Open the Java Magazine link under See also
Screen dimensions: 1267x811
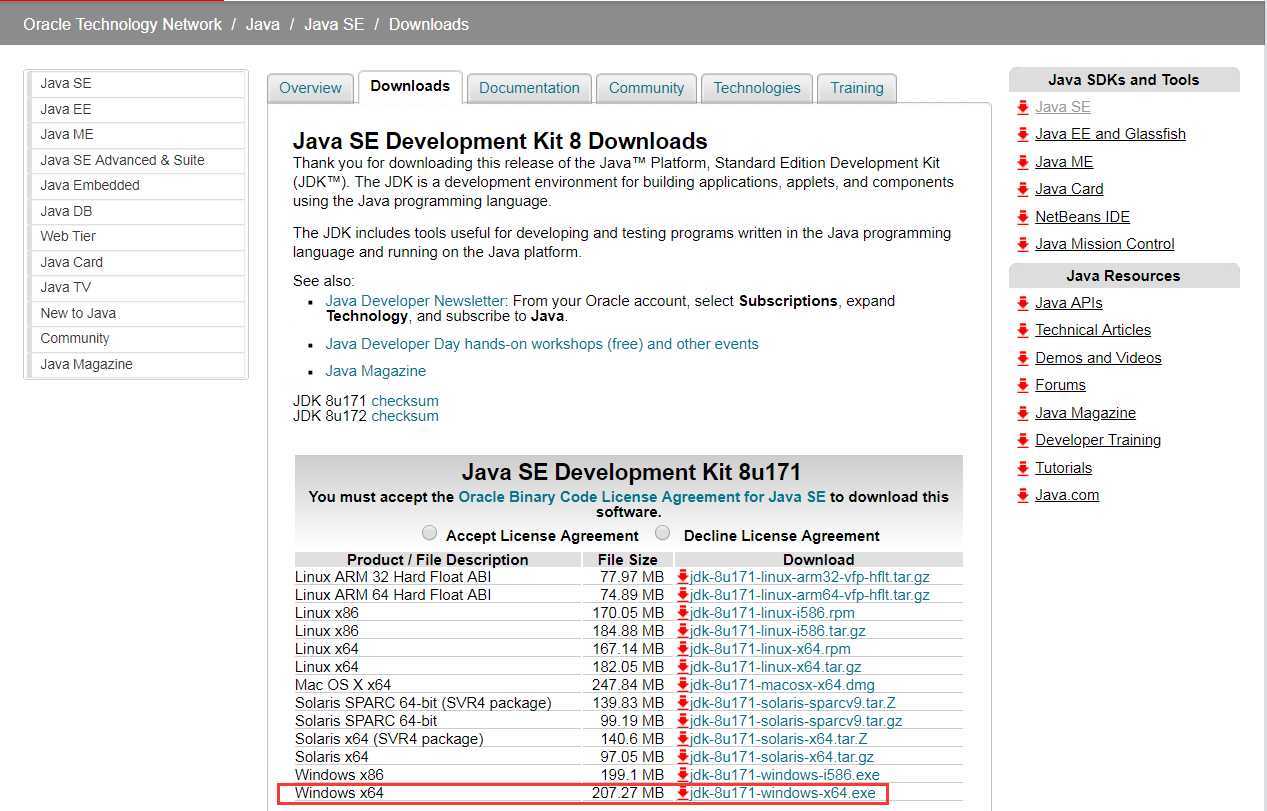tap(376, 371)
